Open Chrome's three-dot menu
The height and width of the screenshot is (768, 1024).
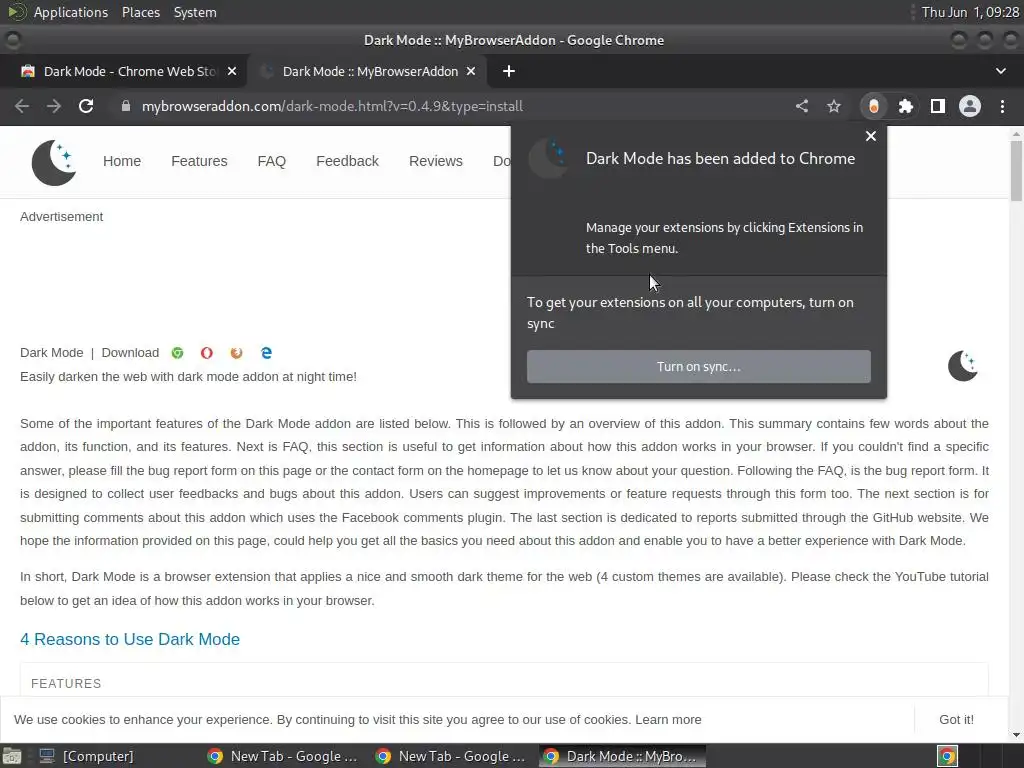[x=1002, y=106]
